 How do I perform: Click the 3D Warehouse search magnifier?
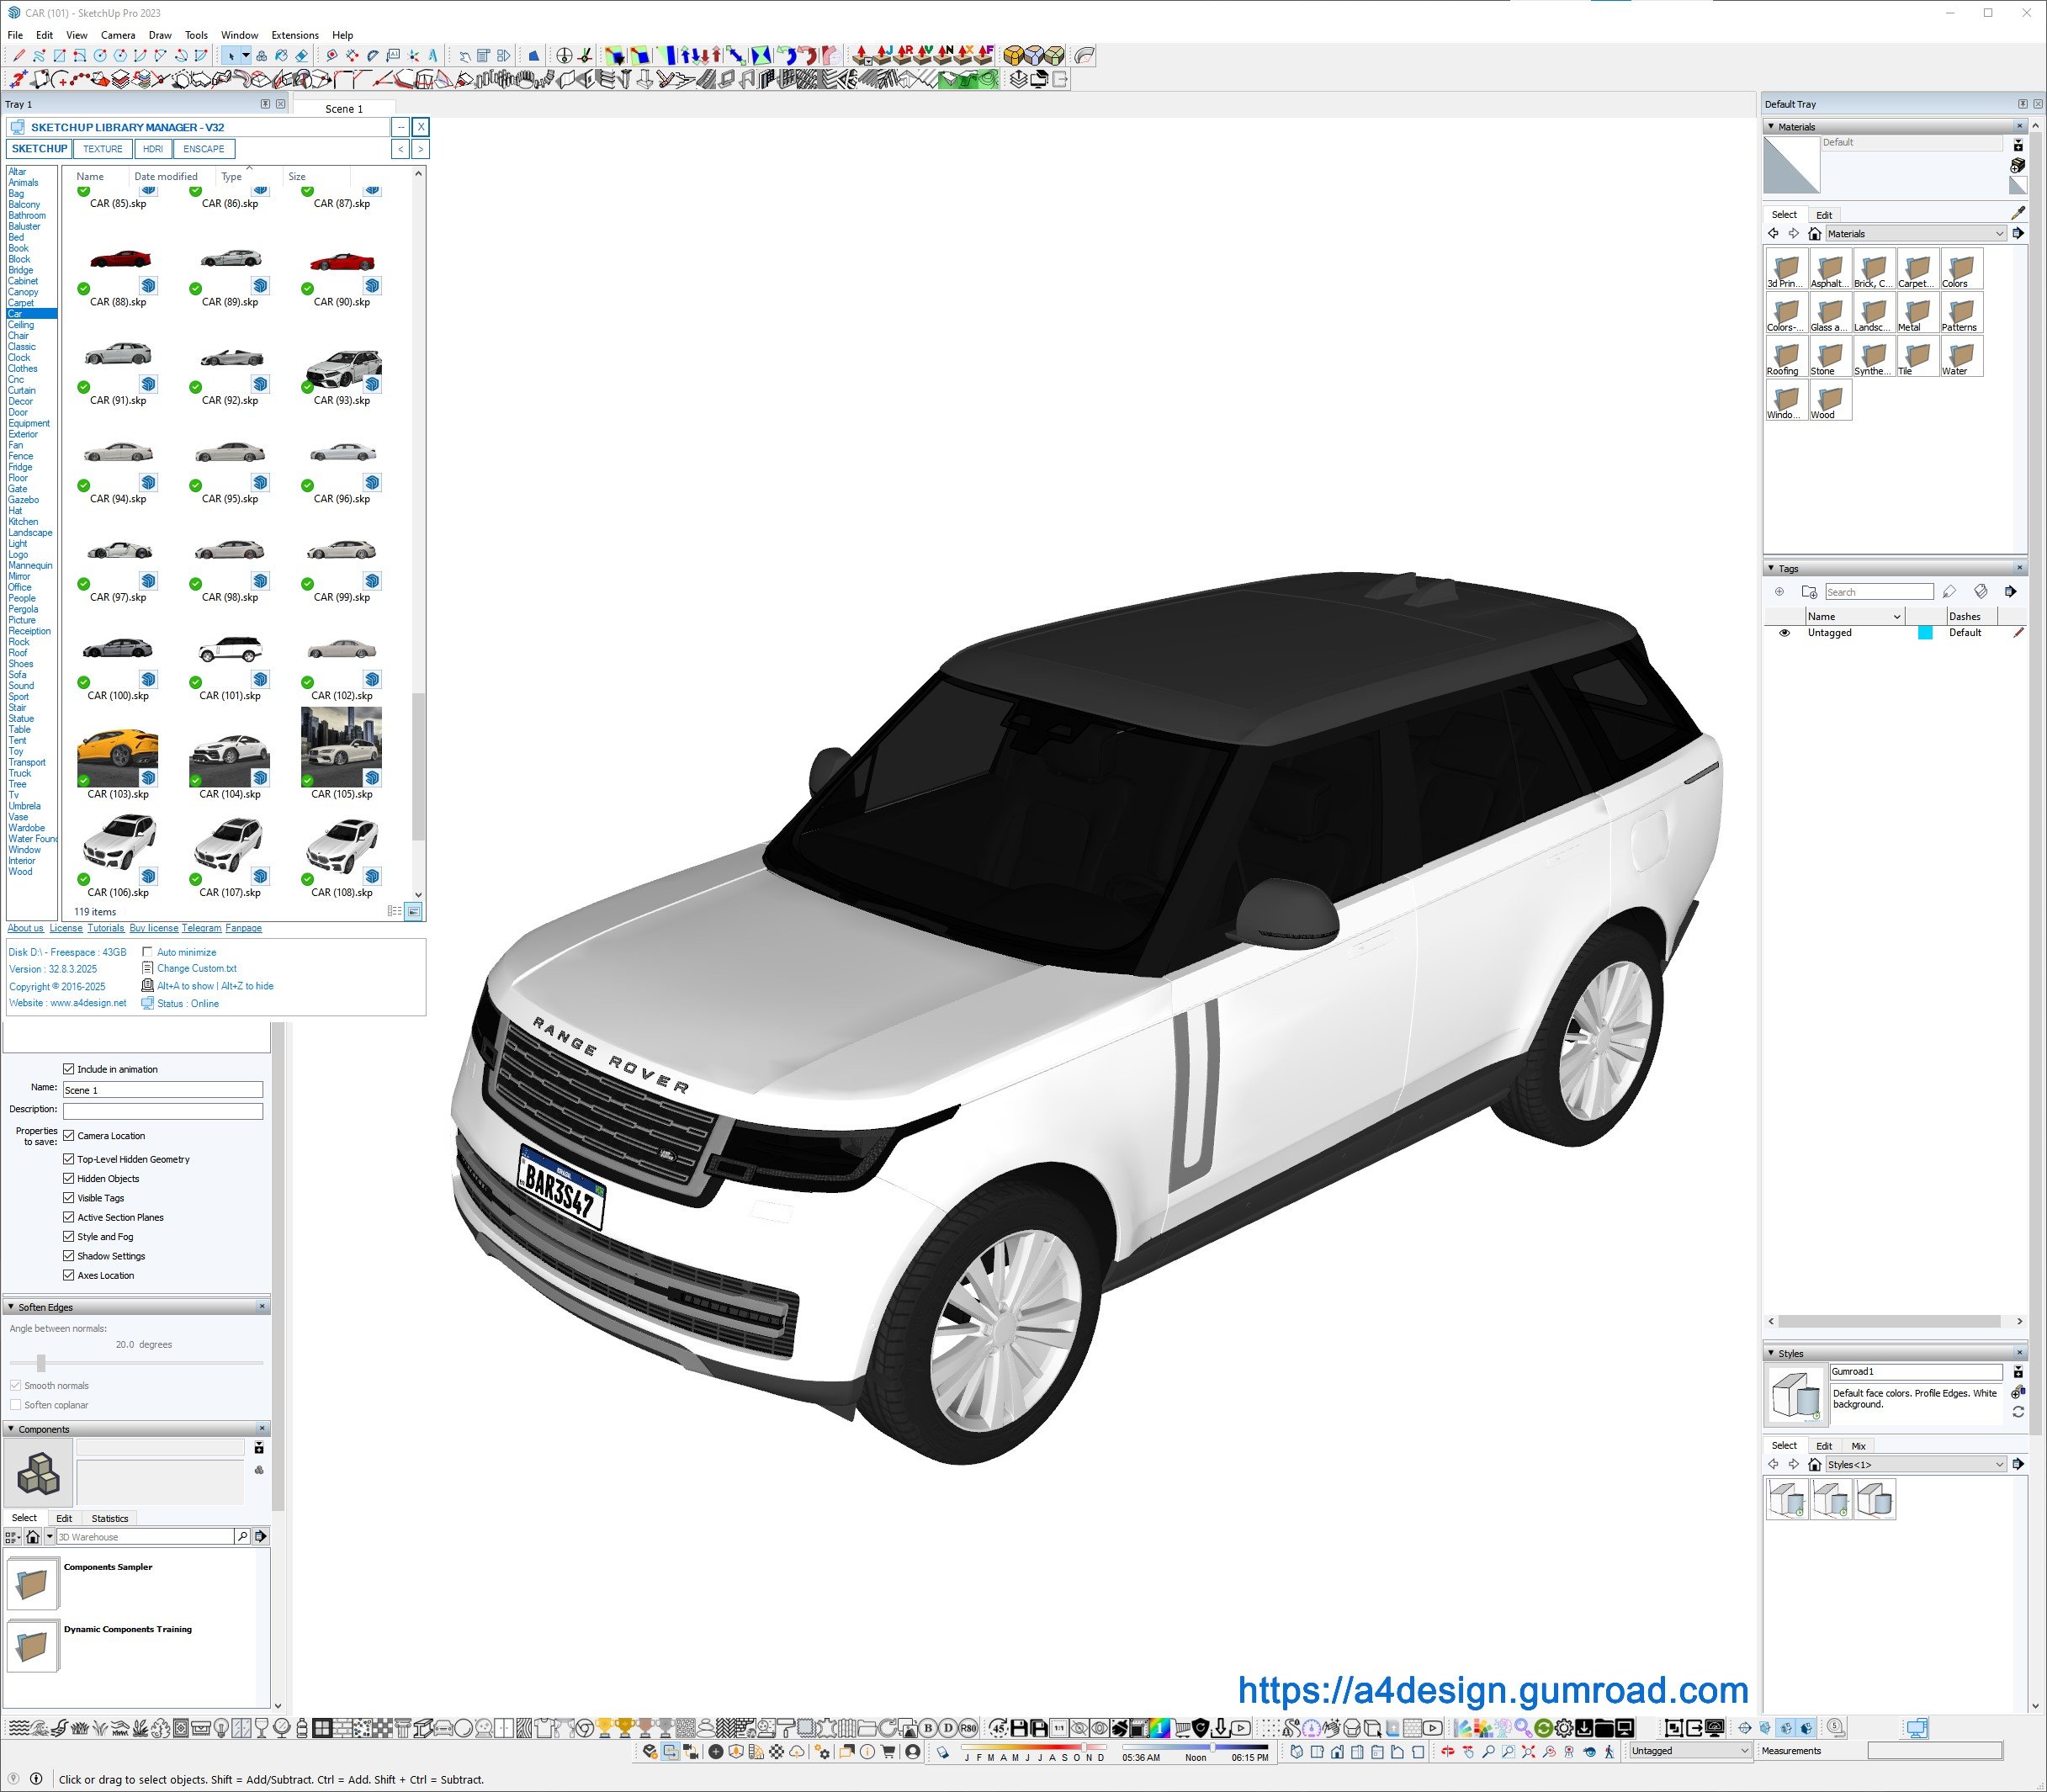tap(242, 1536)
